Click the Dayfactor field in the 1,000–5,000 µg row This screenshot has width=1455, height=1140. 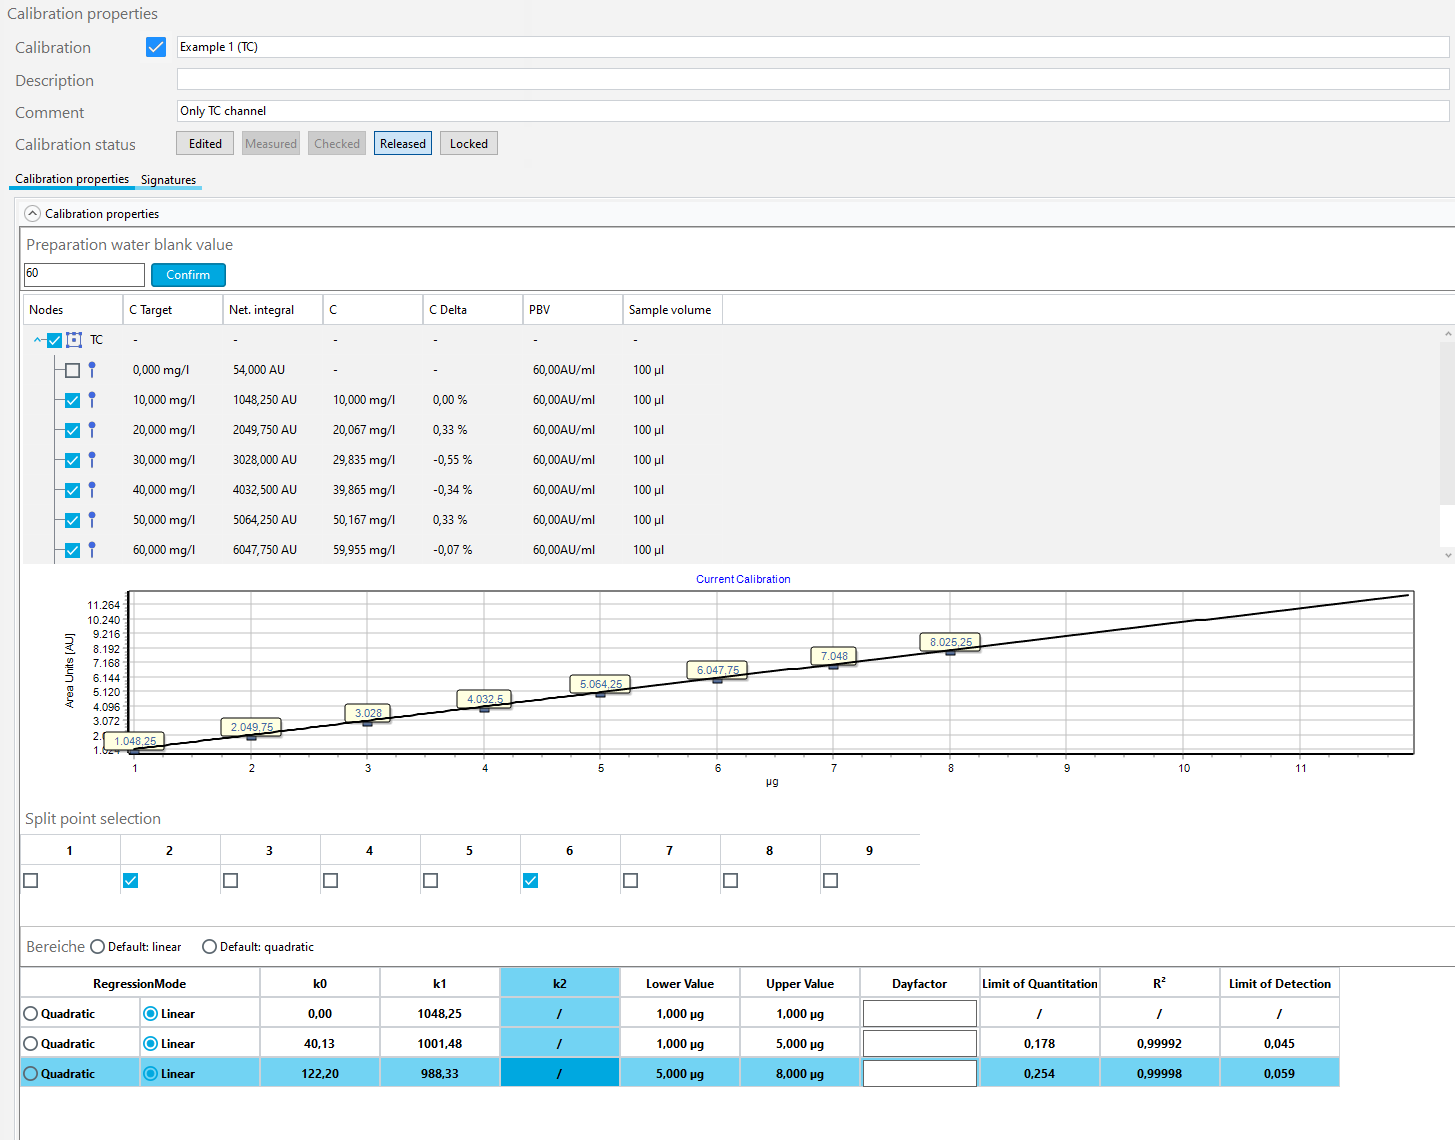click(x=919, y=1044)
